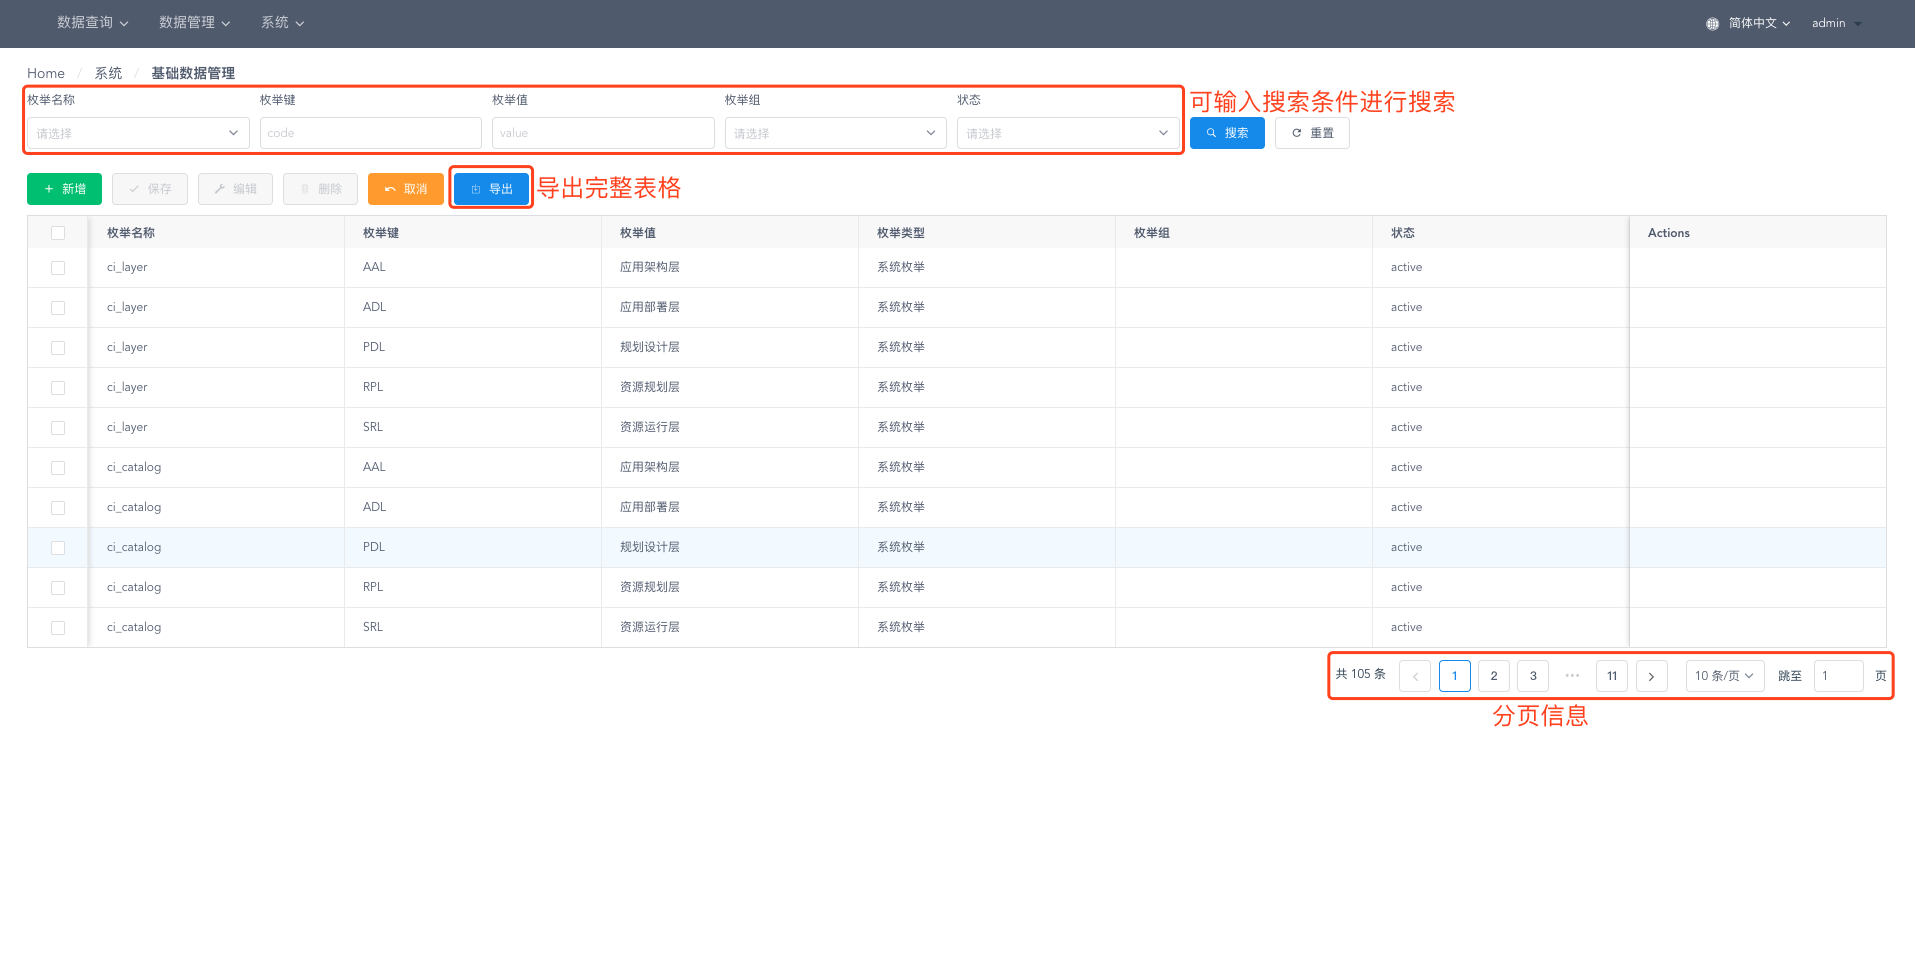The width and height of the screenshot is (1915, 974).
Task: Open the 数据管理 menu
Action: [x=195, y=23]
